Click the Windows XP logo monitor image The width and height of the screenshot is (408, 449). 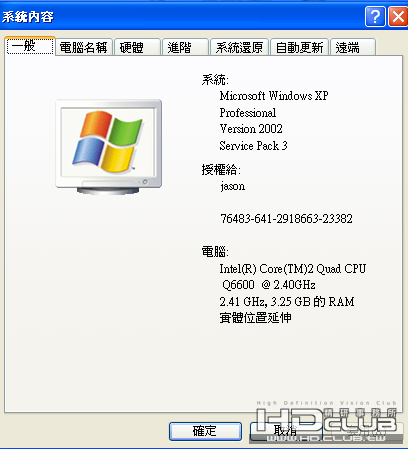(x=109, y=147)
